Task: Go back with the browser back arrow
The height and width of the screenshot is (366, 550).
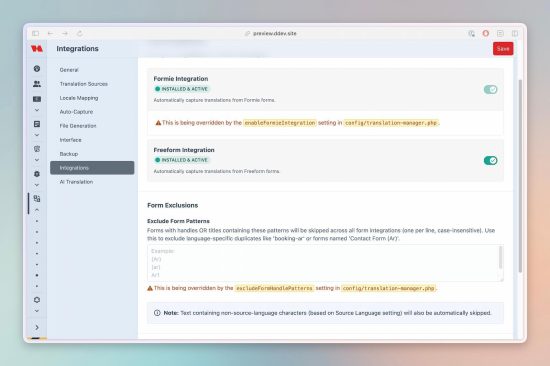Action: coord(50,33)
